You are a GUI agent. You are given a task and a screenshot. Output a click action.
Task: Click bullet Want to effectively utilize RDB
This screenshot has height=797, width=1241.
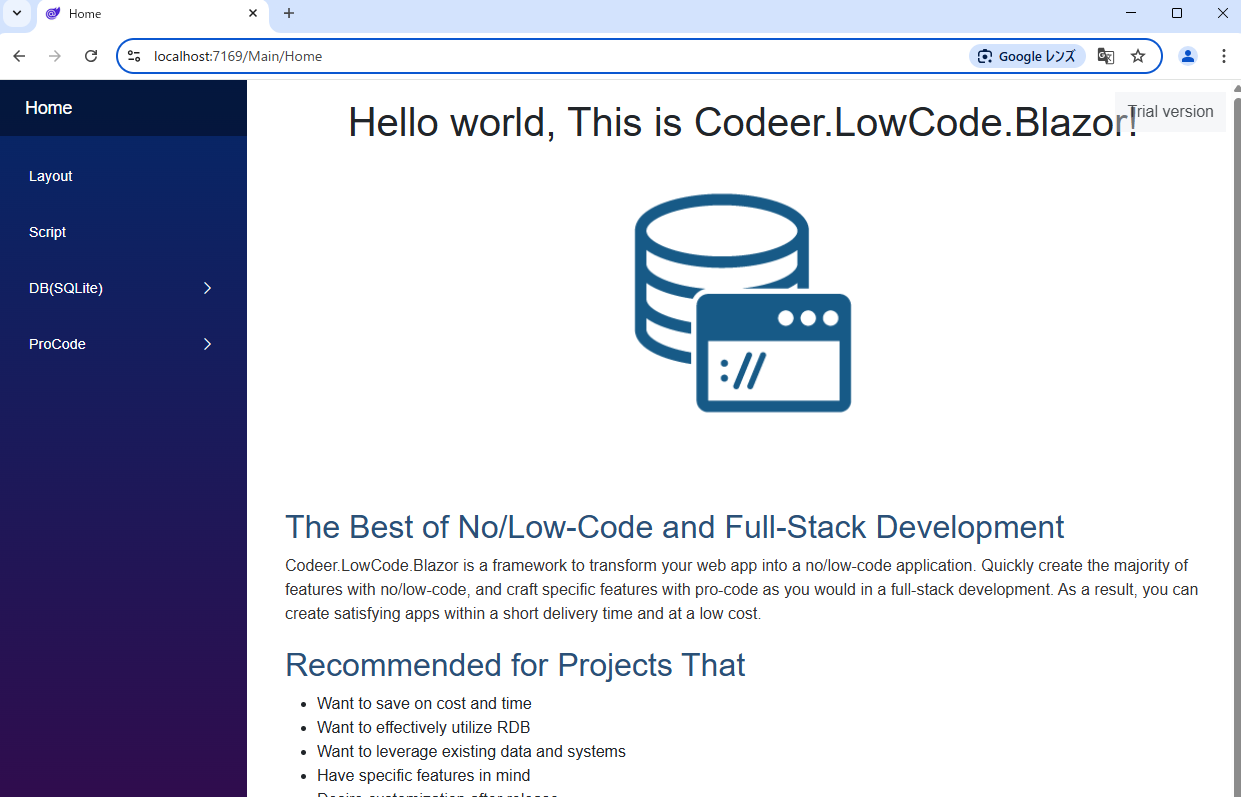point(423,727)
